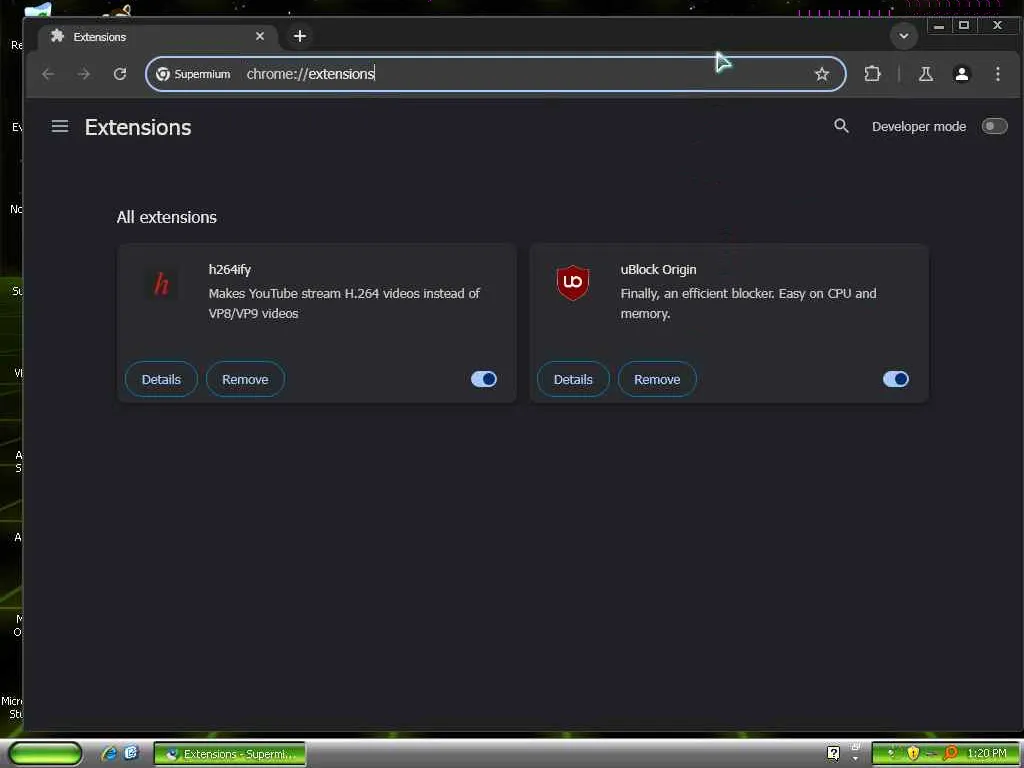Bookmark this page with the star icon
Screen dimensions: 1024x768
point(822,74)
